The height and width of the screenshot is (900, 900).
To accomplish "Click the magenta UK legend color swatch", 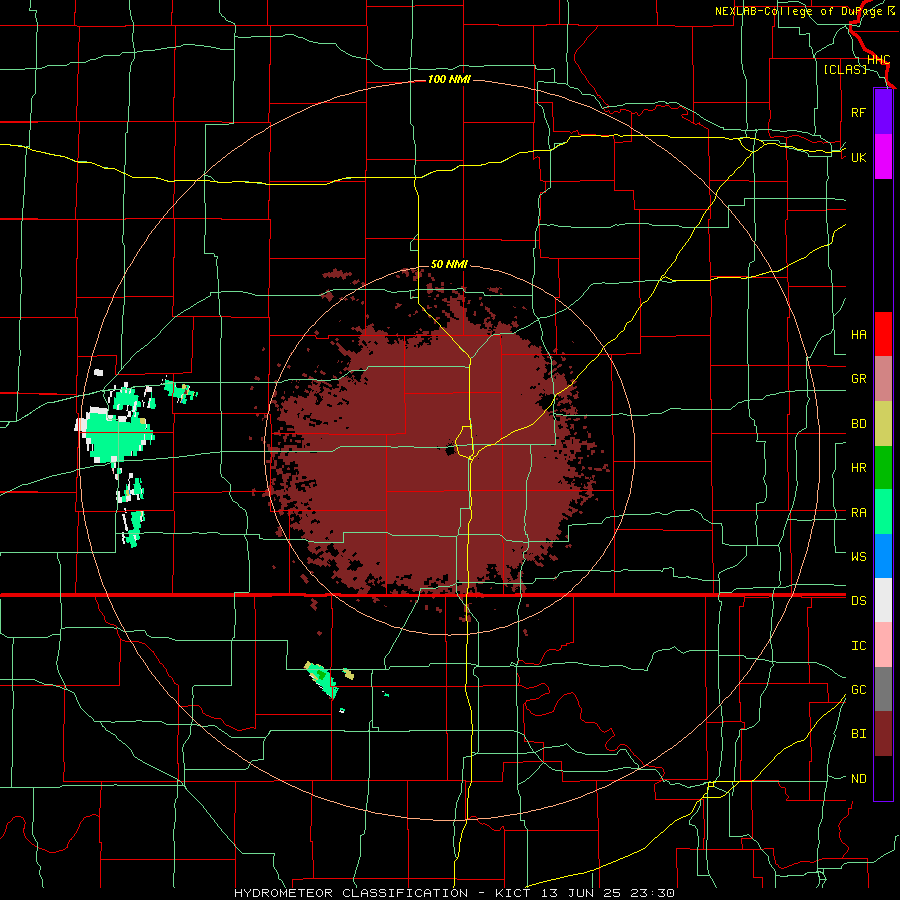I will point(883,157).
